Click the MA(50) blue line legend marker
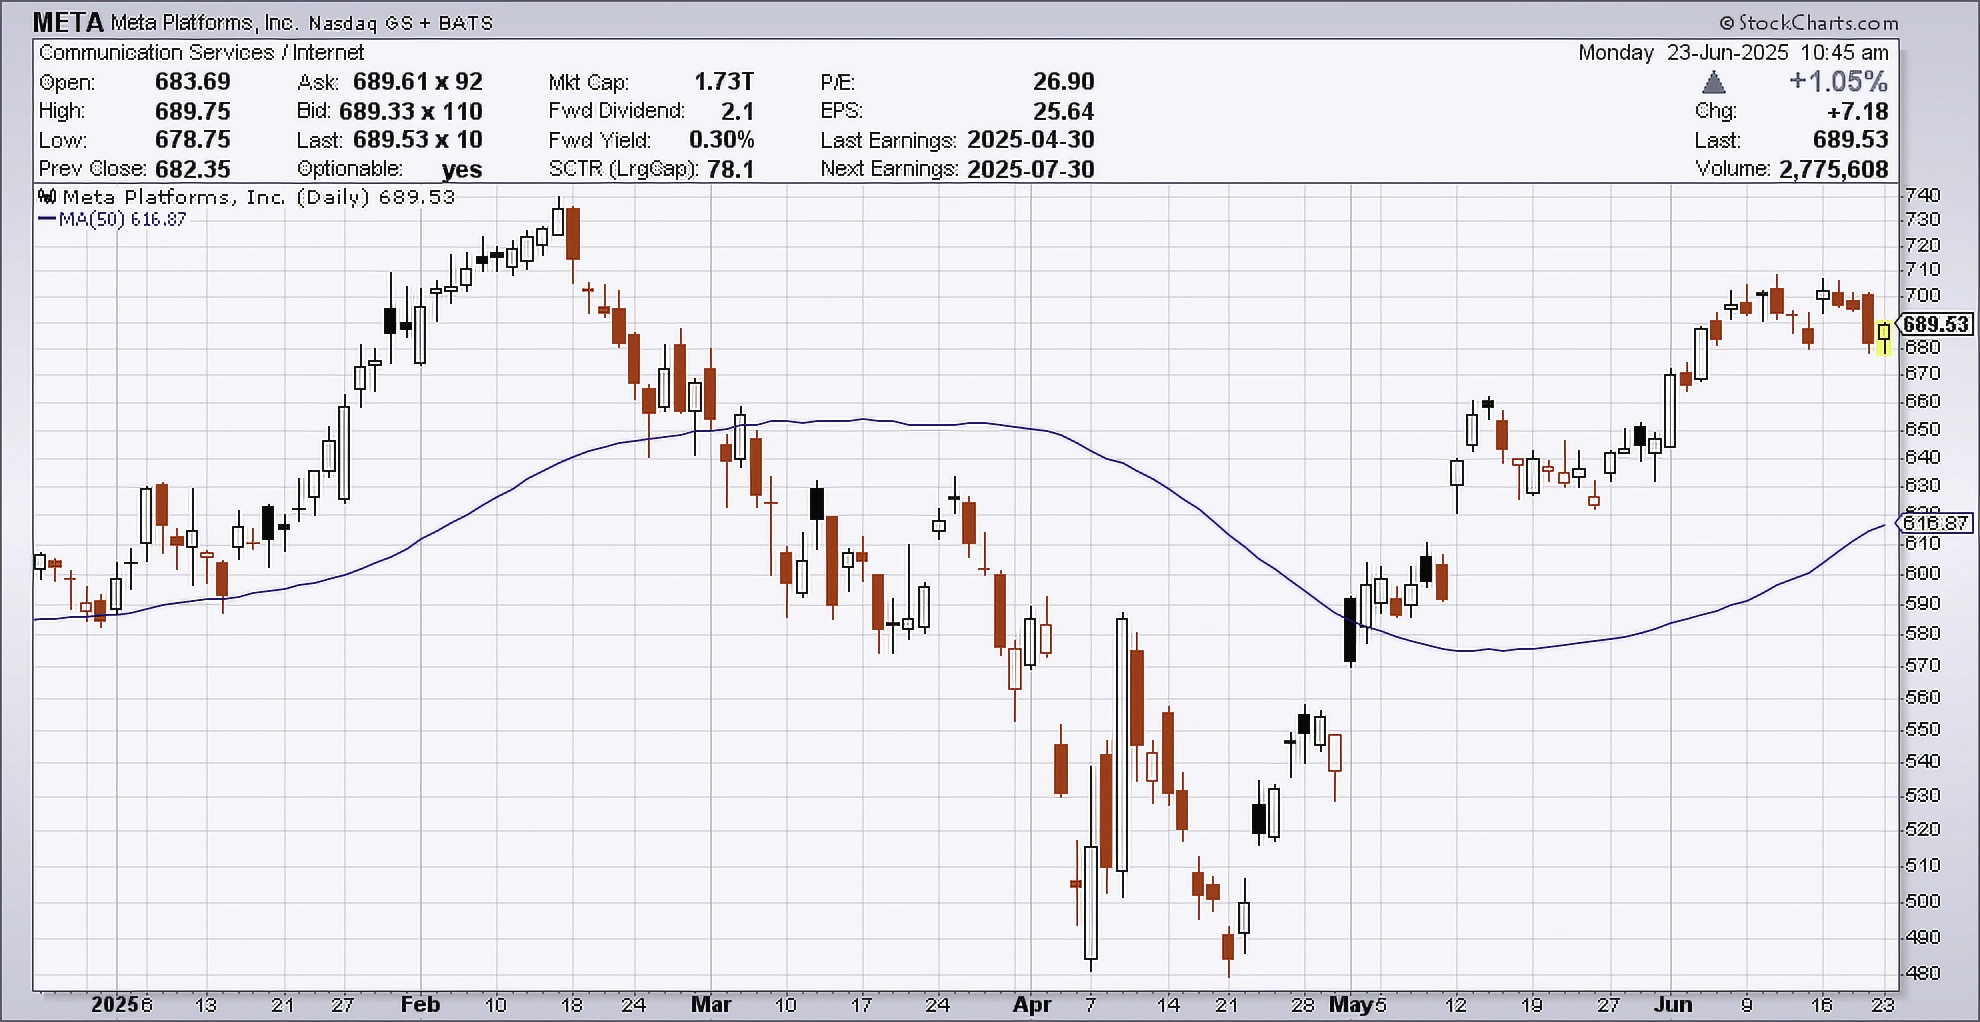Viewport: 1980px width, 1022px height. [46, 219]
